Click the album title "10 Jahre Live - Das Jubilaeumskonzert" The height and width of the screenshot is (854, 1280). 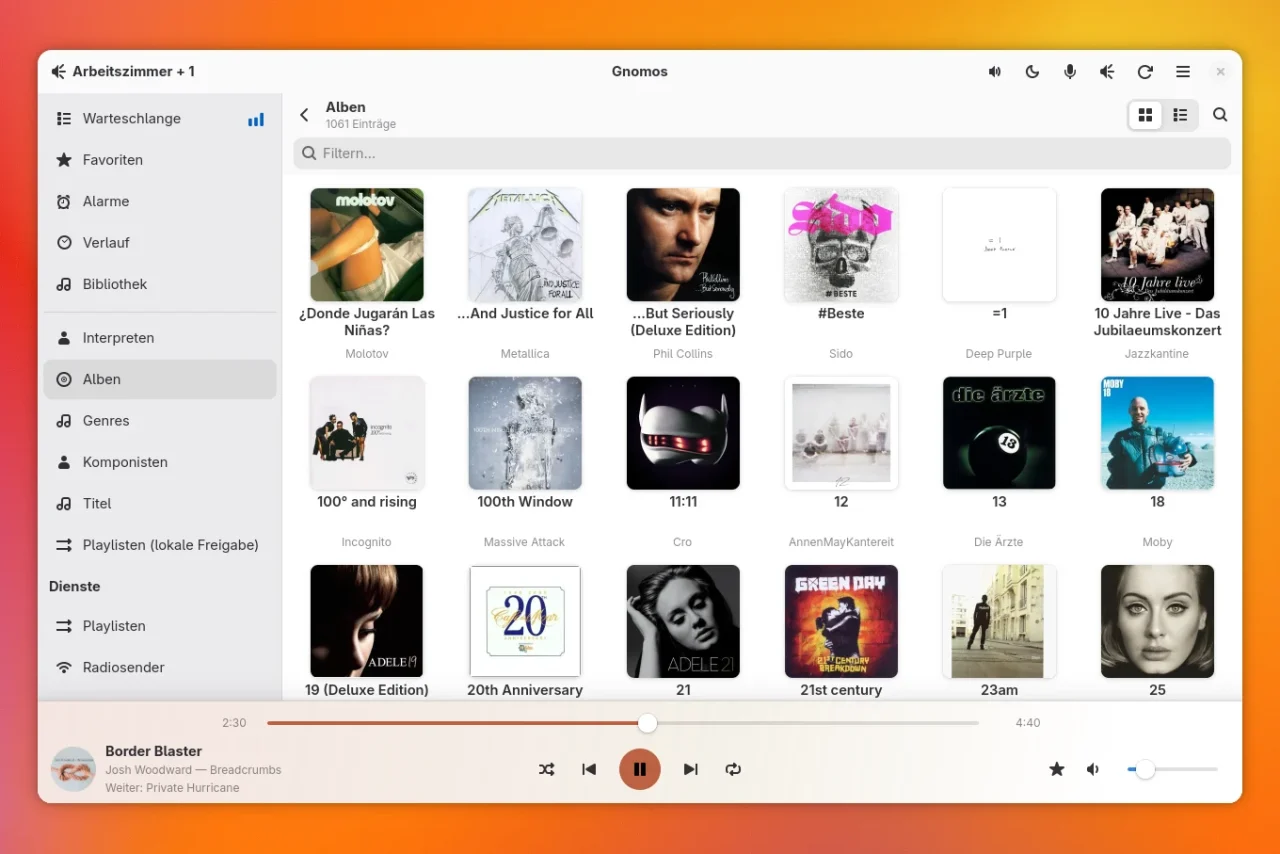pyautogui.click(x=1157, y=322)
